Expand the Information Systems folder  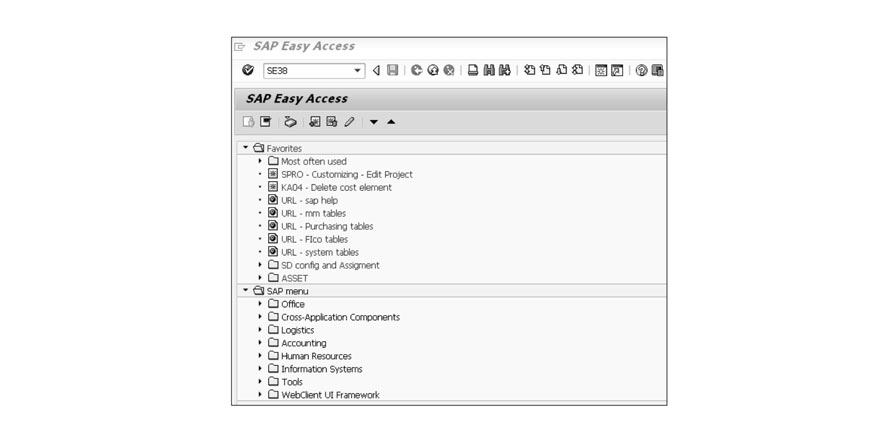[x=260, y=368]
